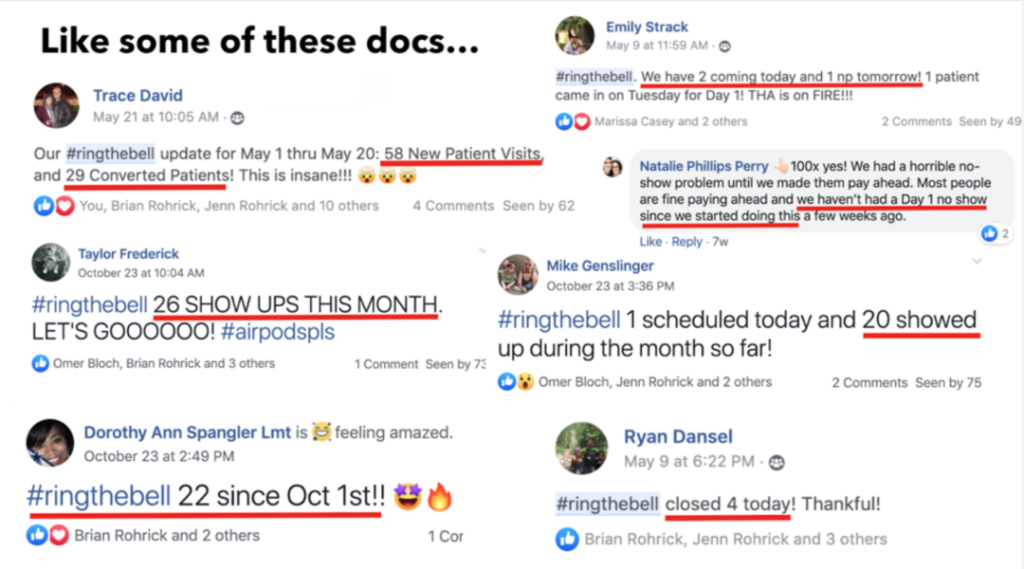Click Like under Natalie Phillips Perry's comment

(x=650, y=242)
